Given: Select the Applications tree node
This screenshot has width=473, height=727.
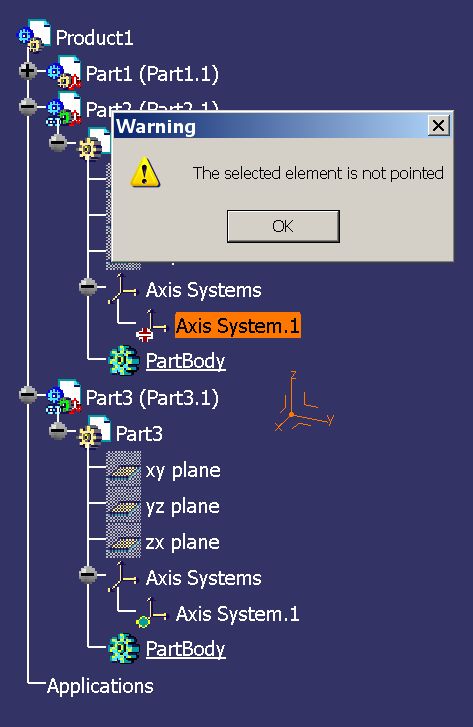Looking at the screenshot, I should click(x=100, y=686).
